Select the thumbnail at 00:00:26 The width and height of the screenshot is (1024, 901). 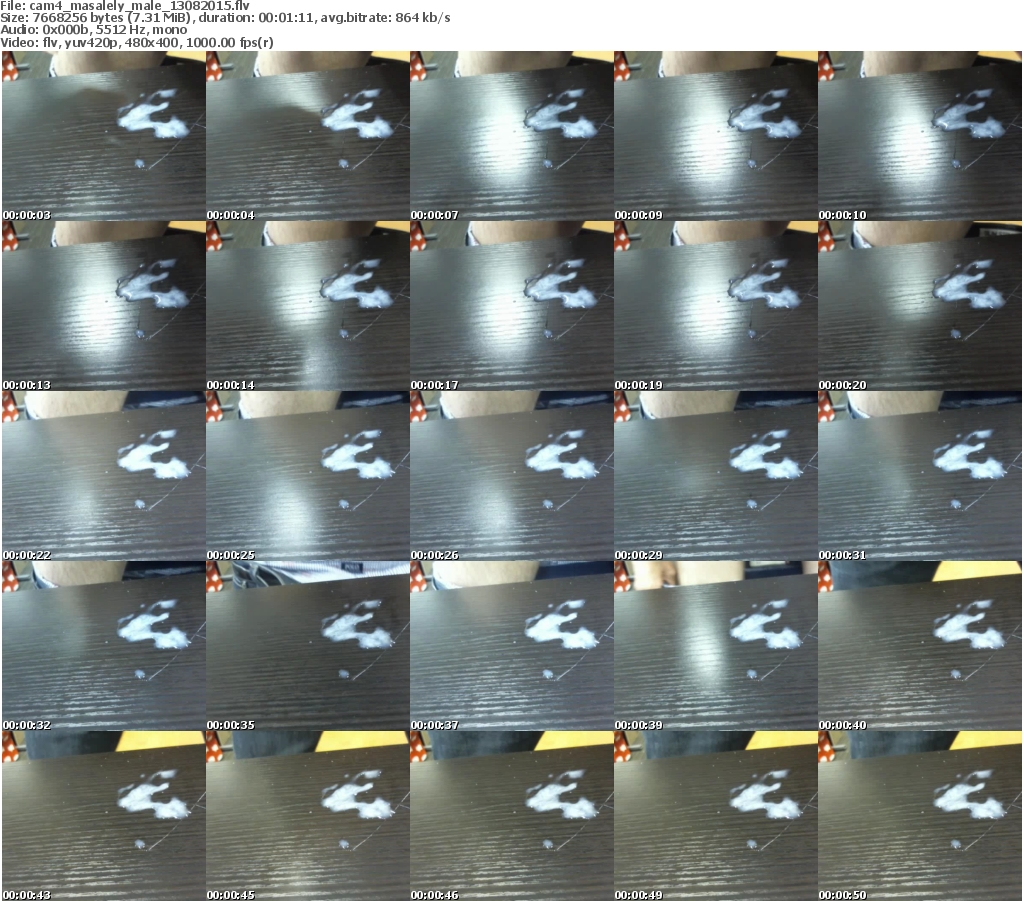511,476
